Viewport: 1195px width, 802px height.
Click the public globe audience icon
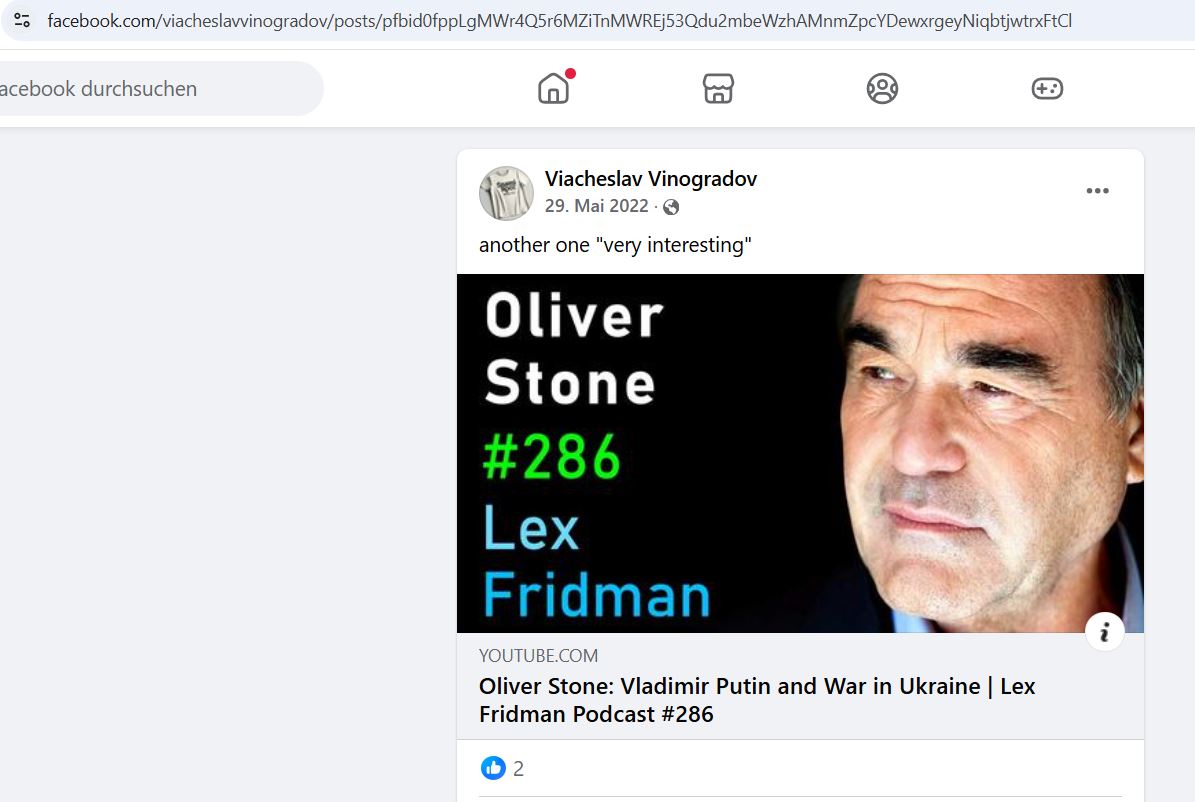pyautogui.click(x=671, y=207)
